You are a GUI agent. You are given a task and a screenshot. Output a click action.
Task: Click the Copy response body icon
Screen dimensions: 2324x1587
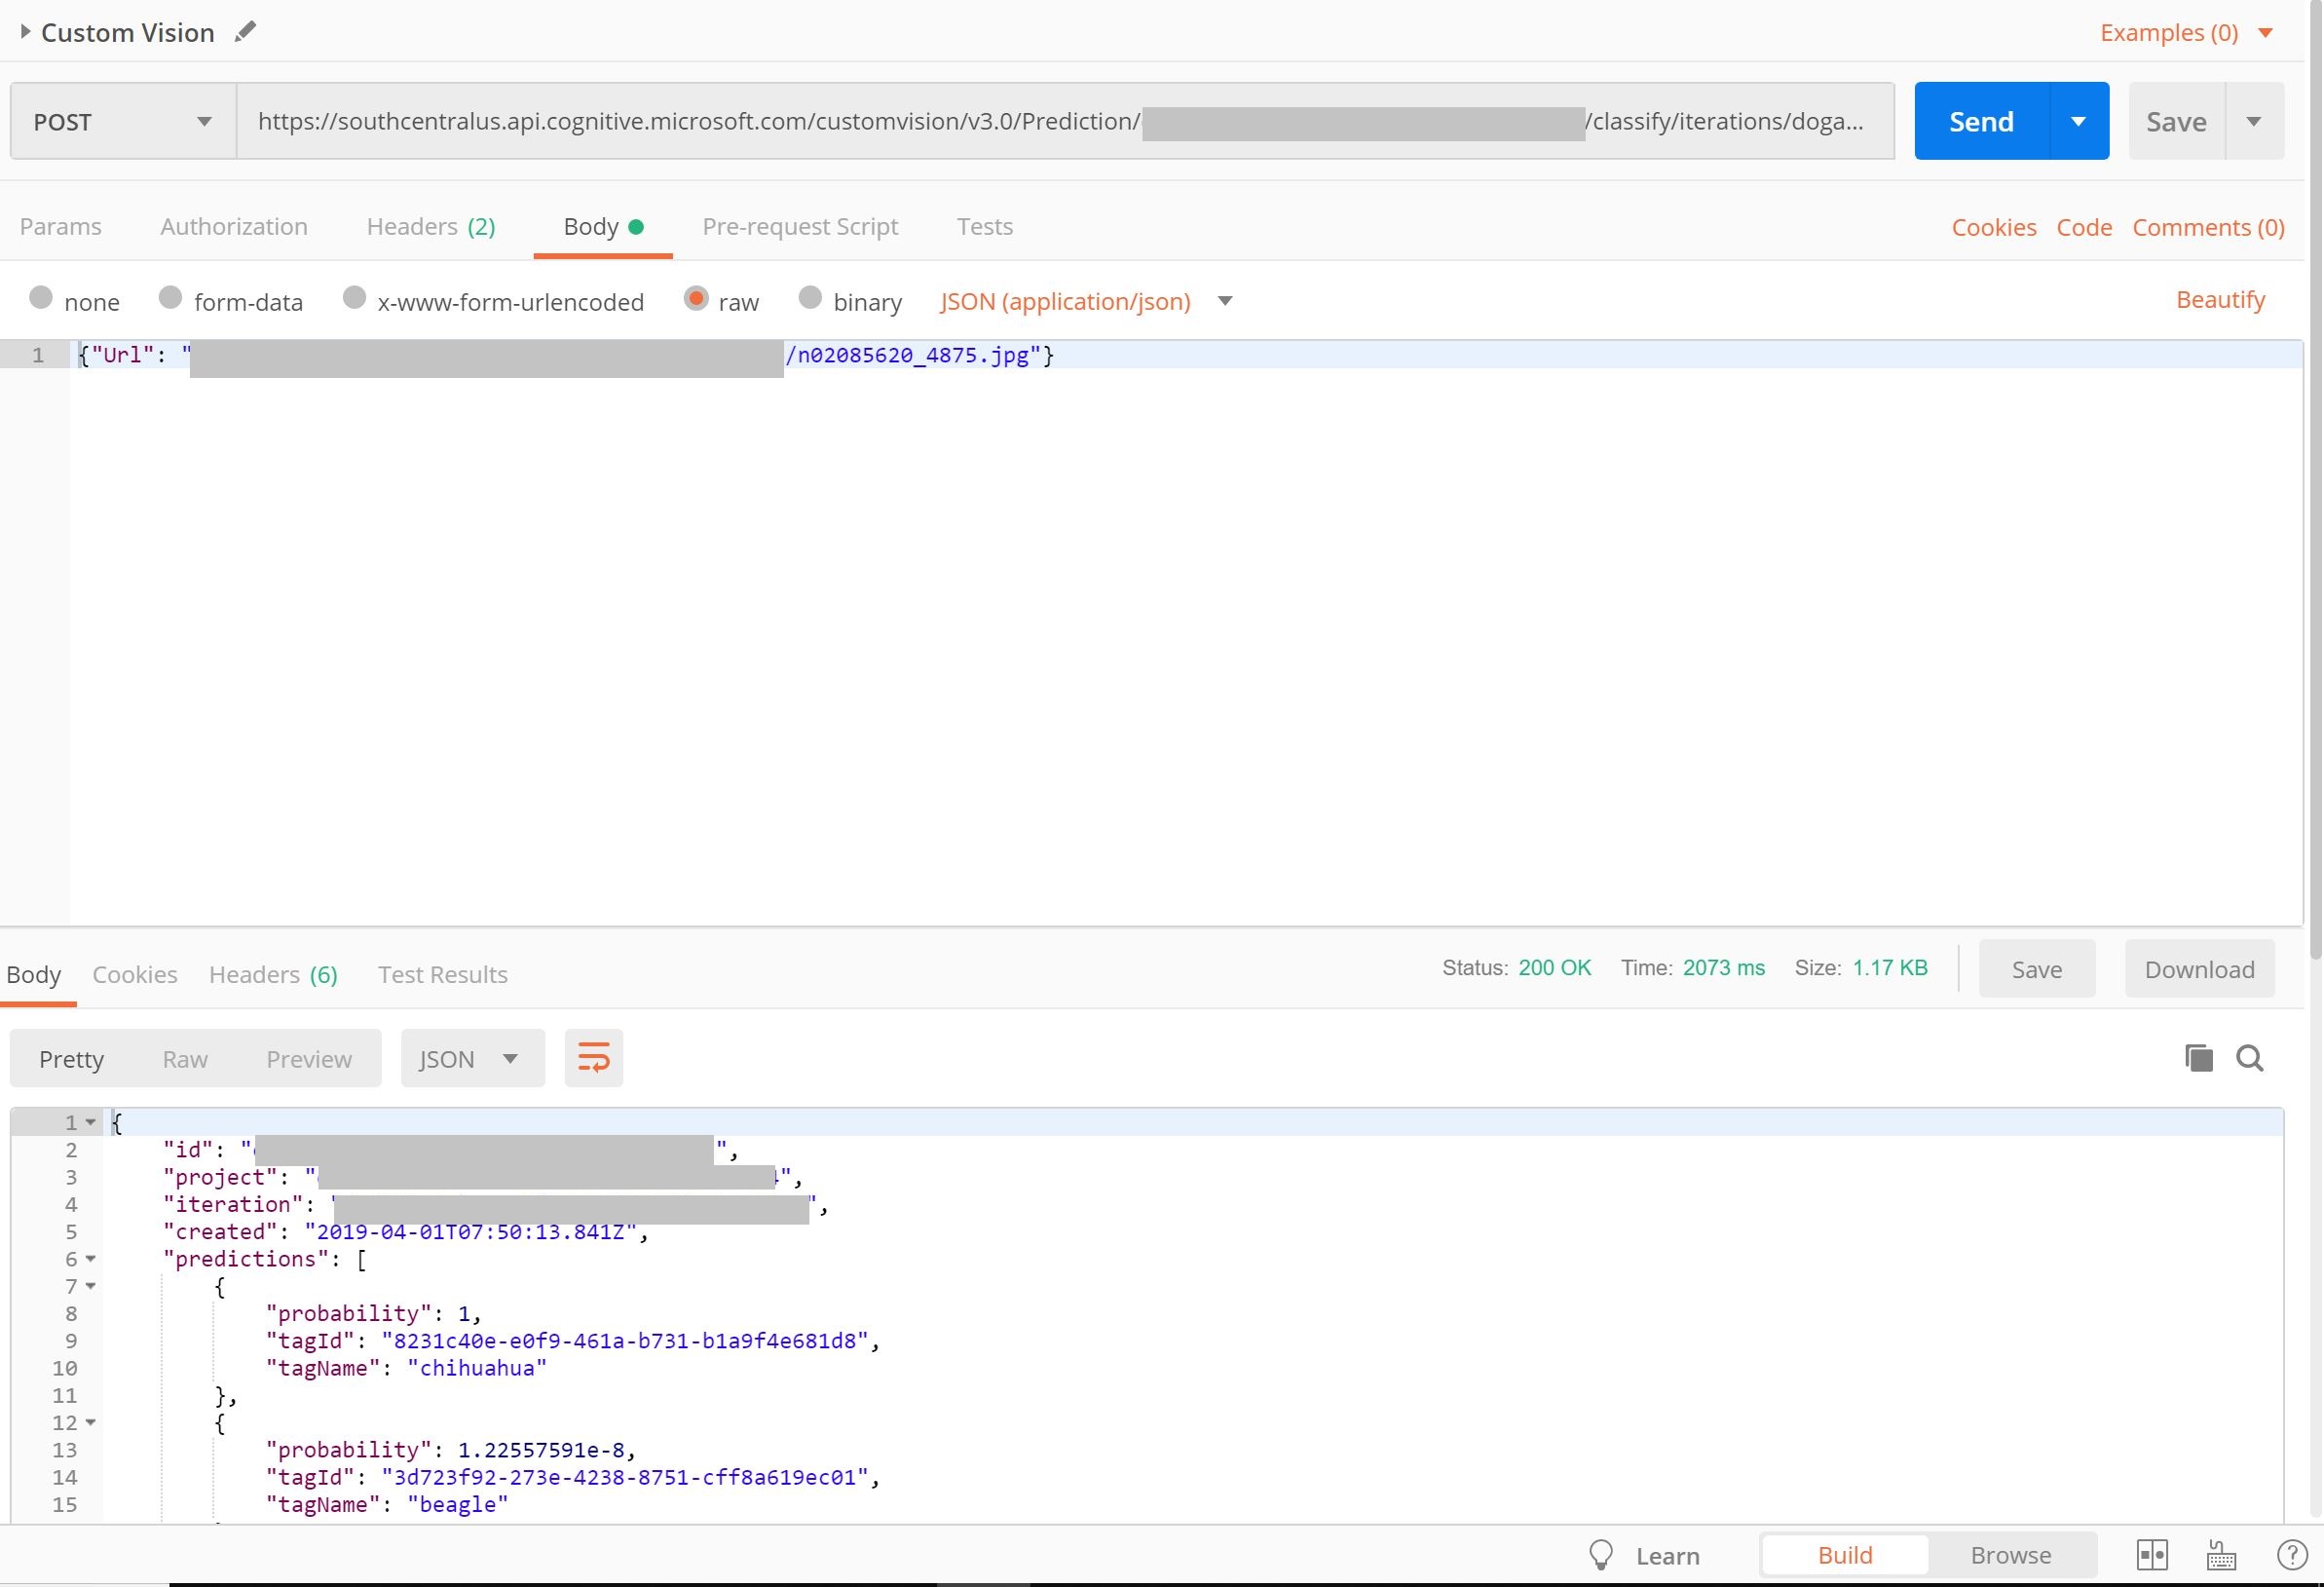(2198, 1057)
